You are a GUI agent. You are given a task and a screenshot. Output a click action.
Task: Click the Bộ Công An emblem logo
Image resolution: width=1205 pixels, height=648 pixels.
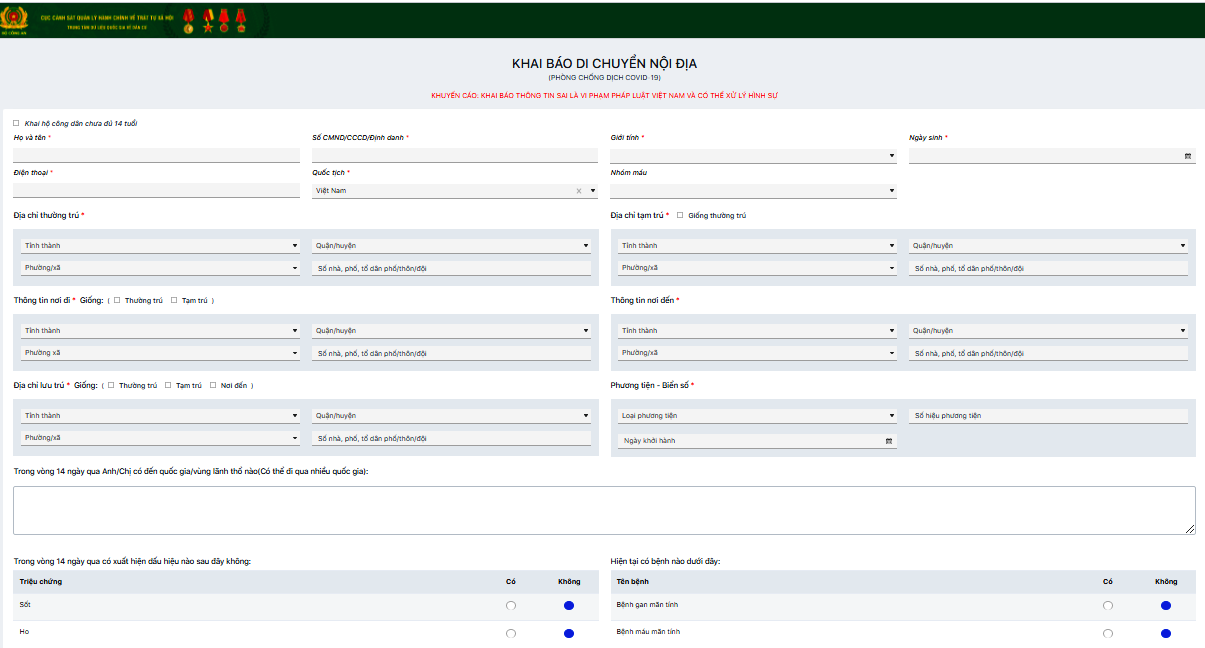coord(15,19)
